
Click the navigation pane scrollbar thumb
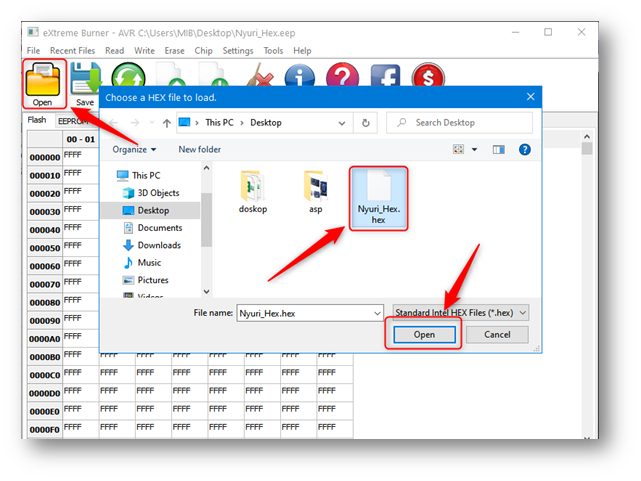[206, 219]
